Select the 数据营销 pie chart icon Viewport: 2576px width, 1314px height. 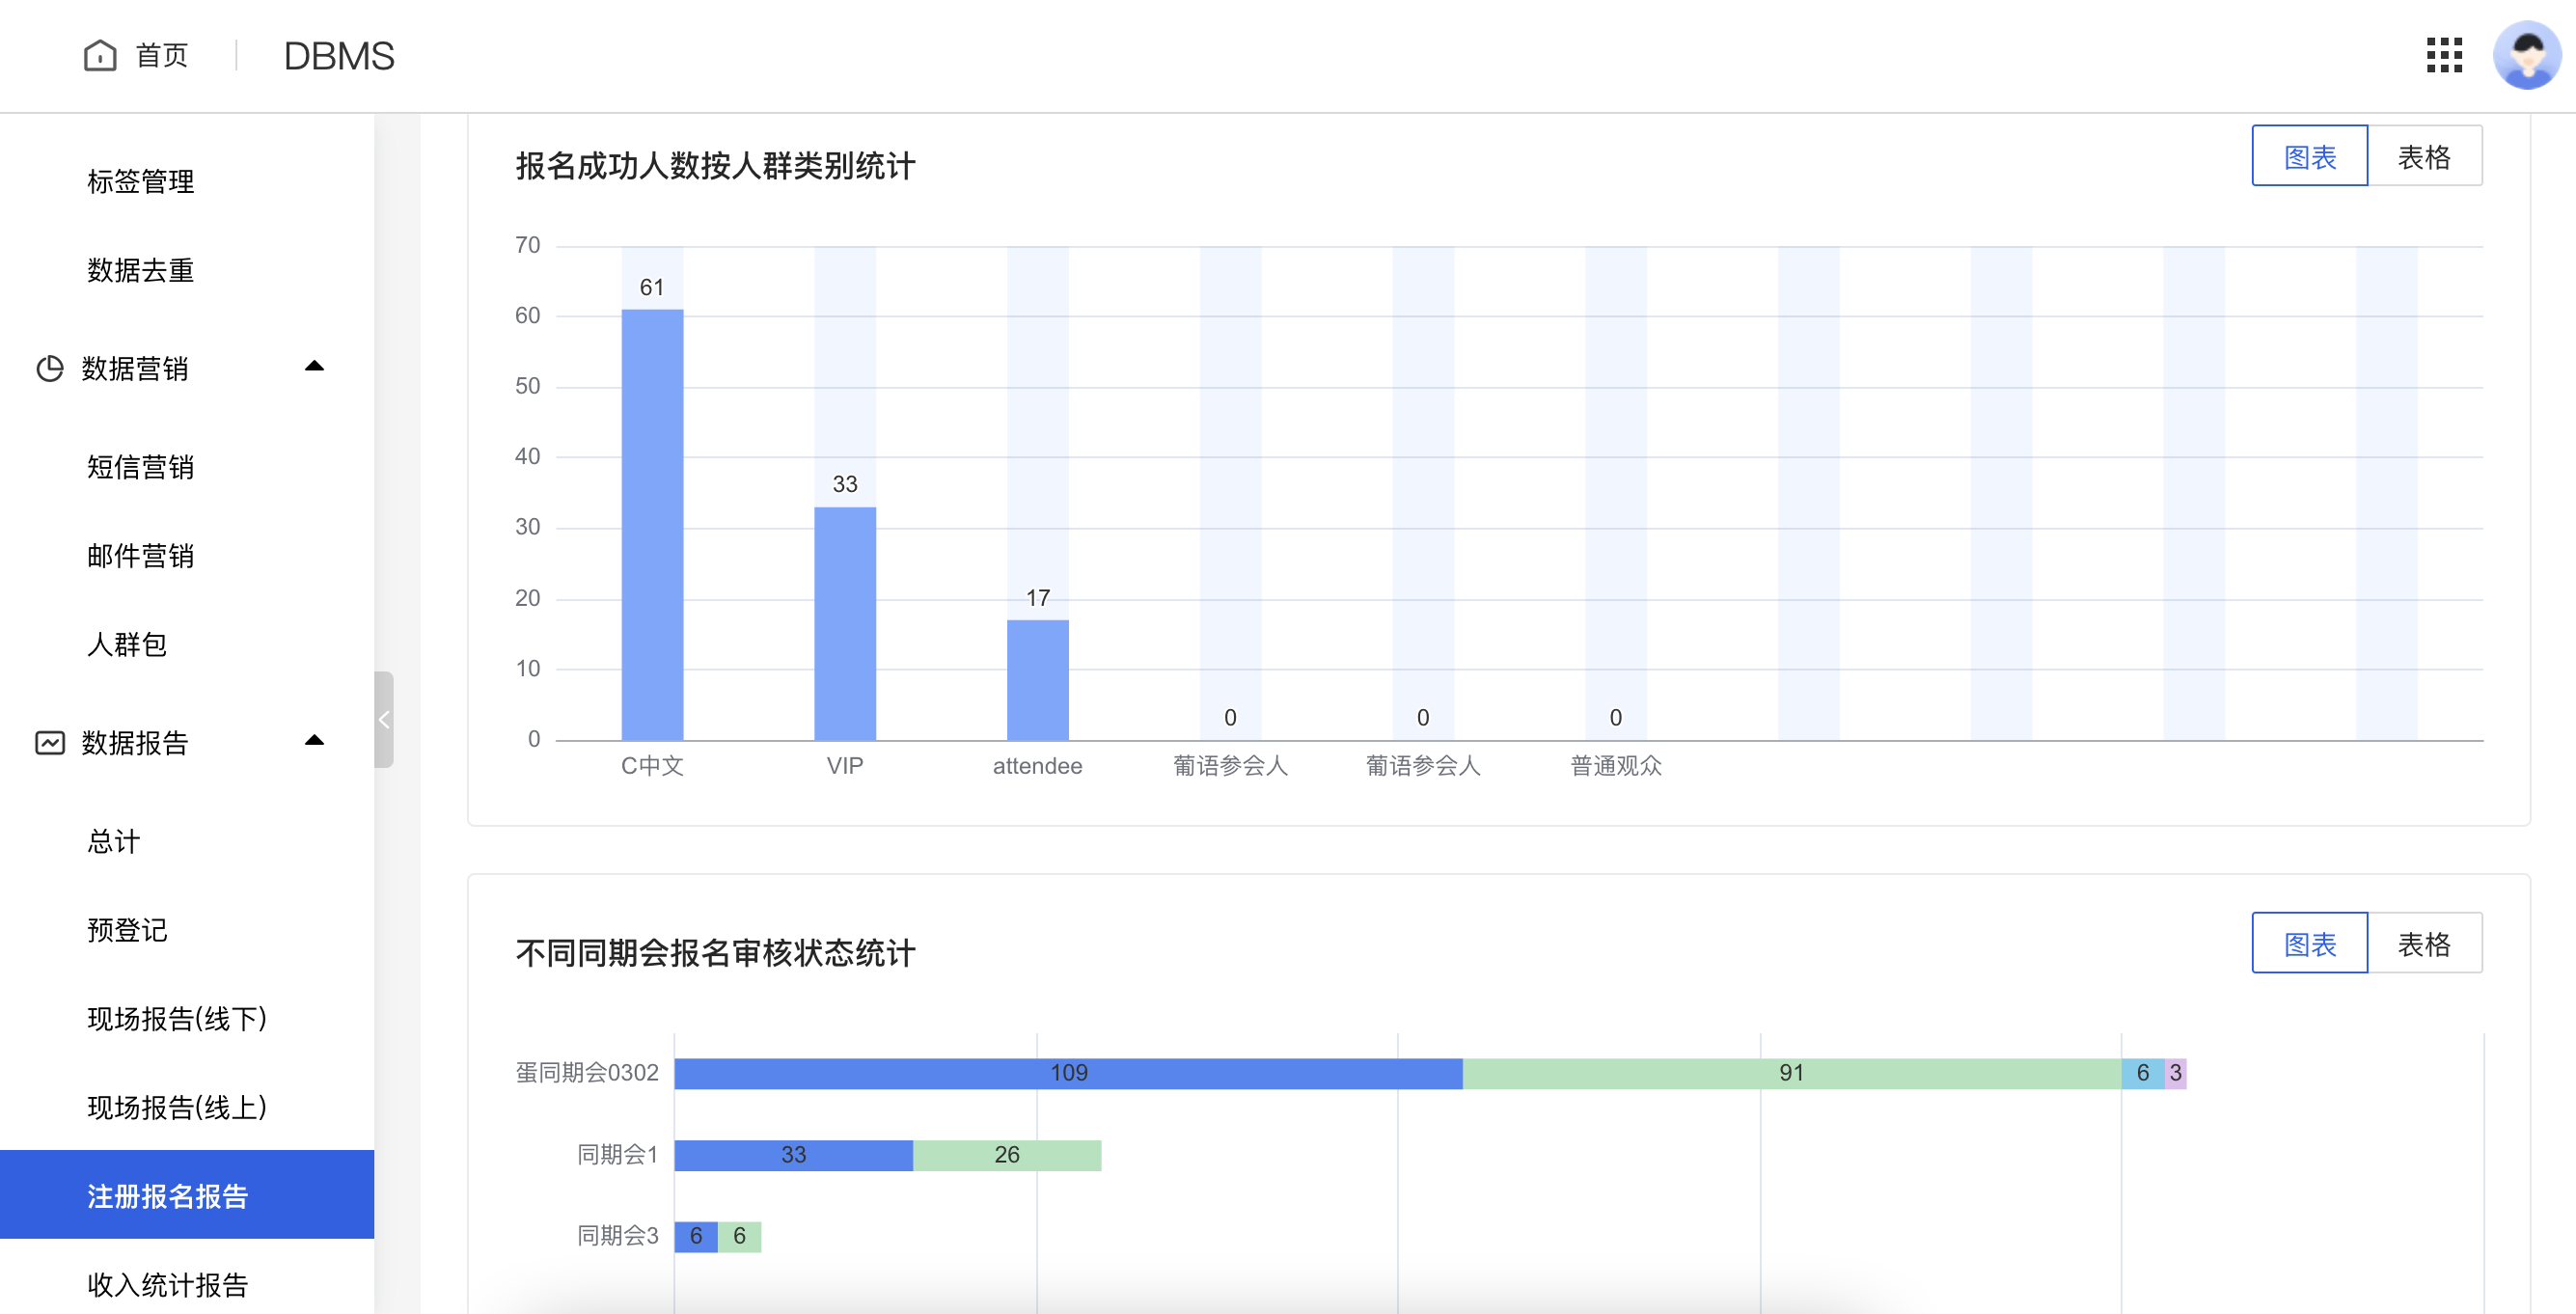(x=49, y=367)
